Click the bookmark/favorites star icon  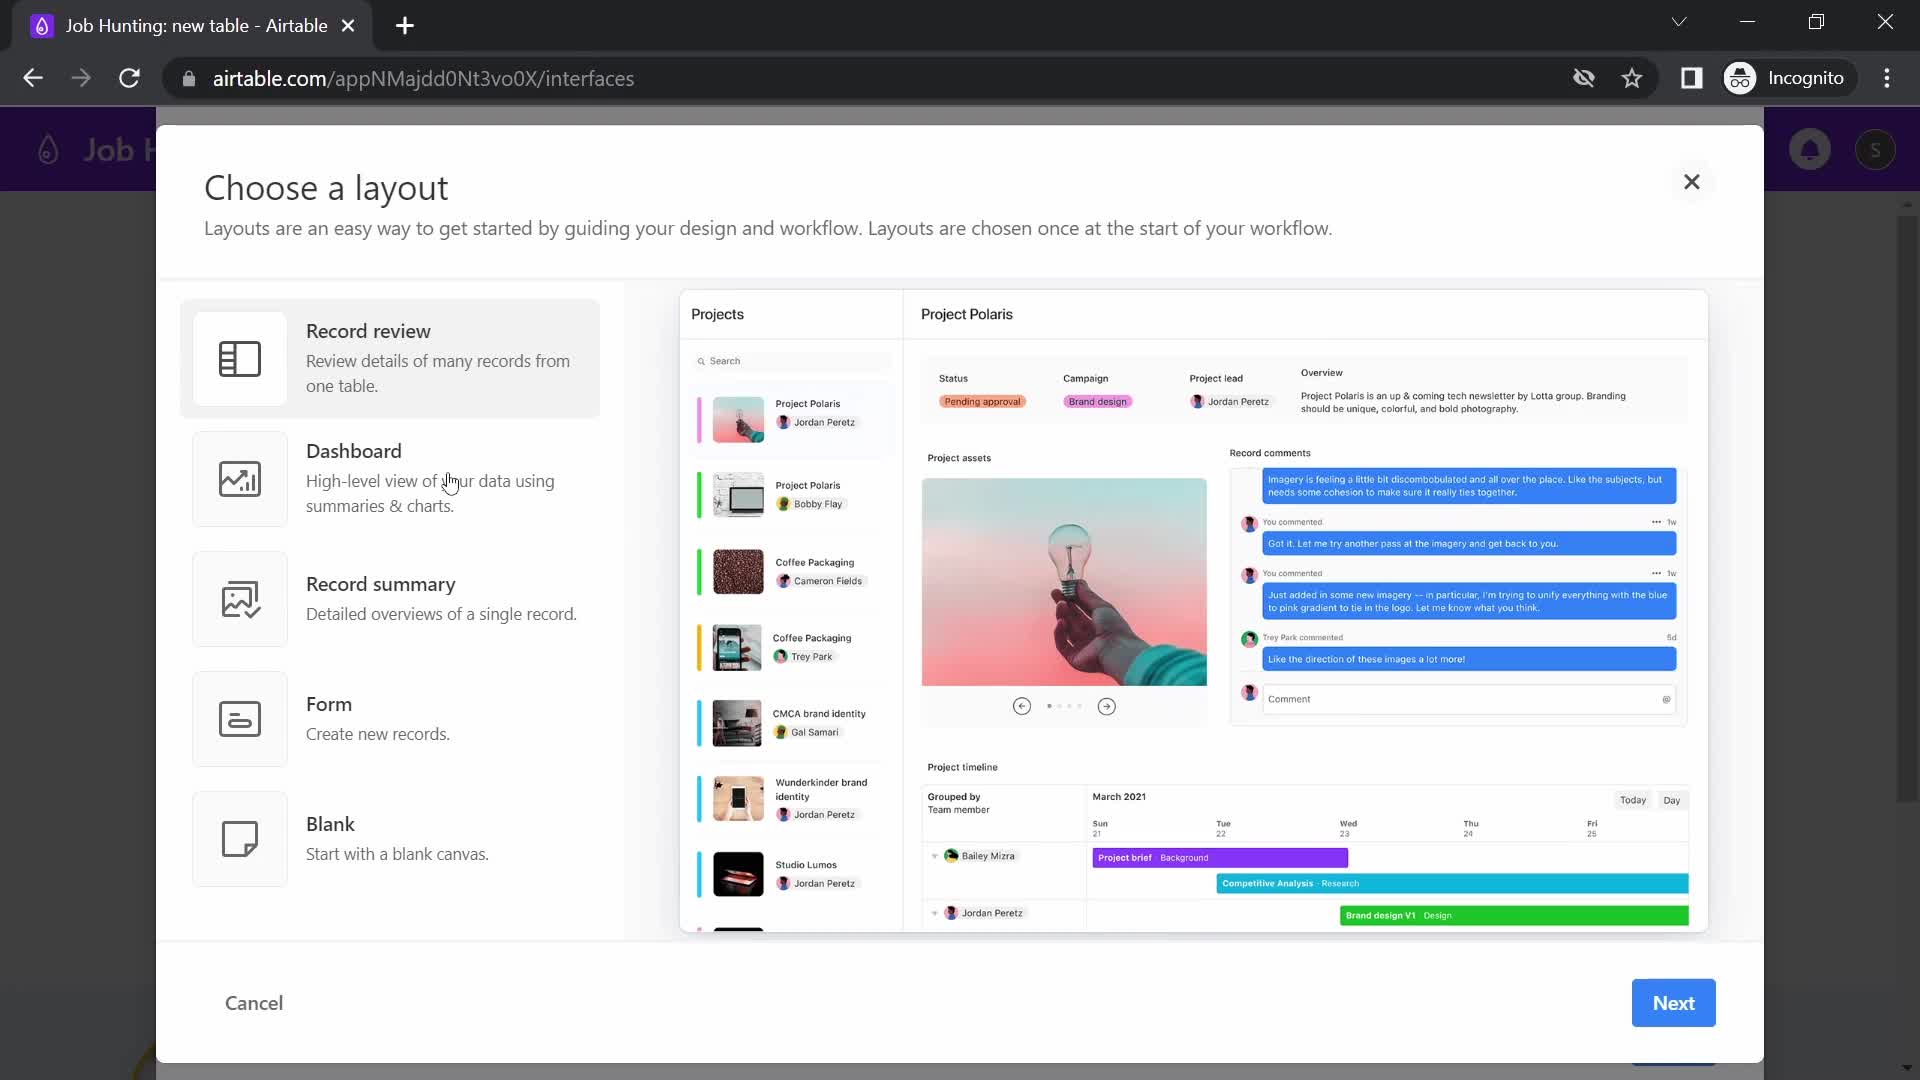1633,78
